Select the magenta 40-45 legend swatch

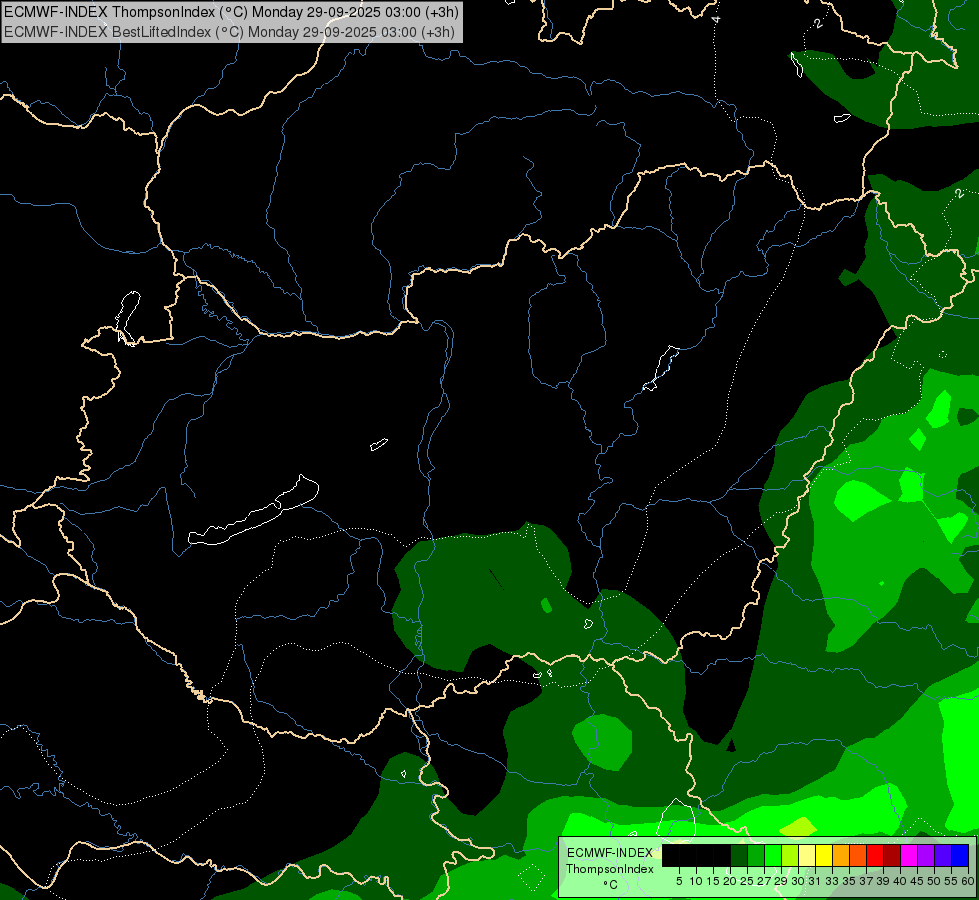point(908,855)
